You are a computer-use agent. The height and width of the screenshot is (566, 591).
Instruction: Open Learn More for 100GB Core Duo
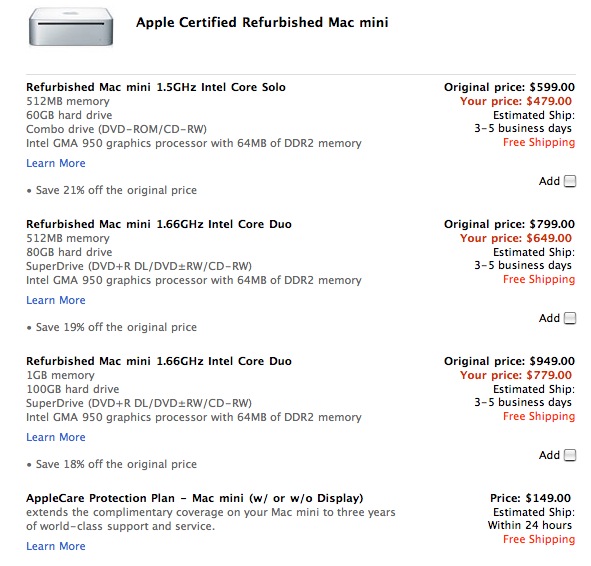pyautogui.click(x=56, y=437)
